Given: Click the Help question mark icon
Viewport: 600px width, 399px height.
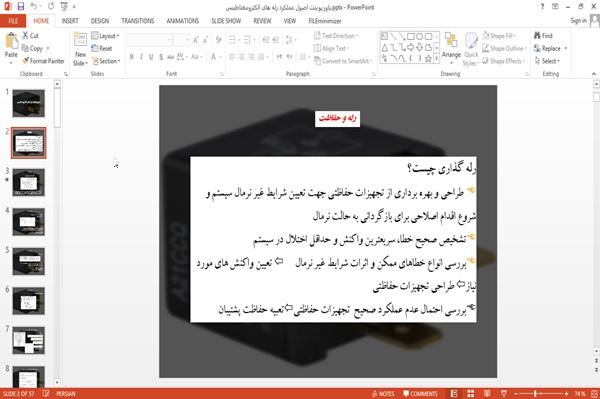Looking at the screenshot, I should pyautogui.click(x=542, y=7).
